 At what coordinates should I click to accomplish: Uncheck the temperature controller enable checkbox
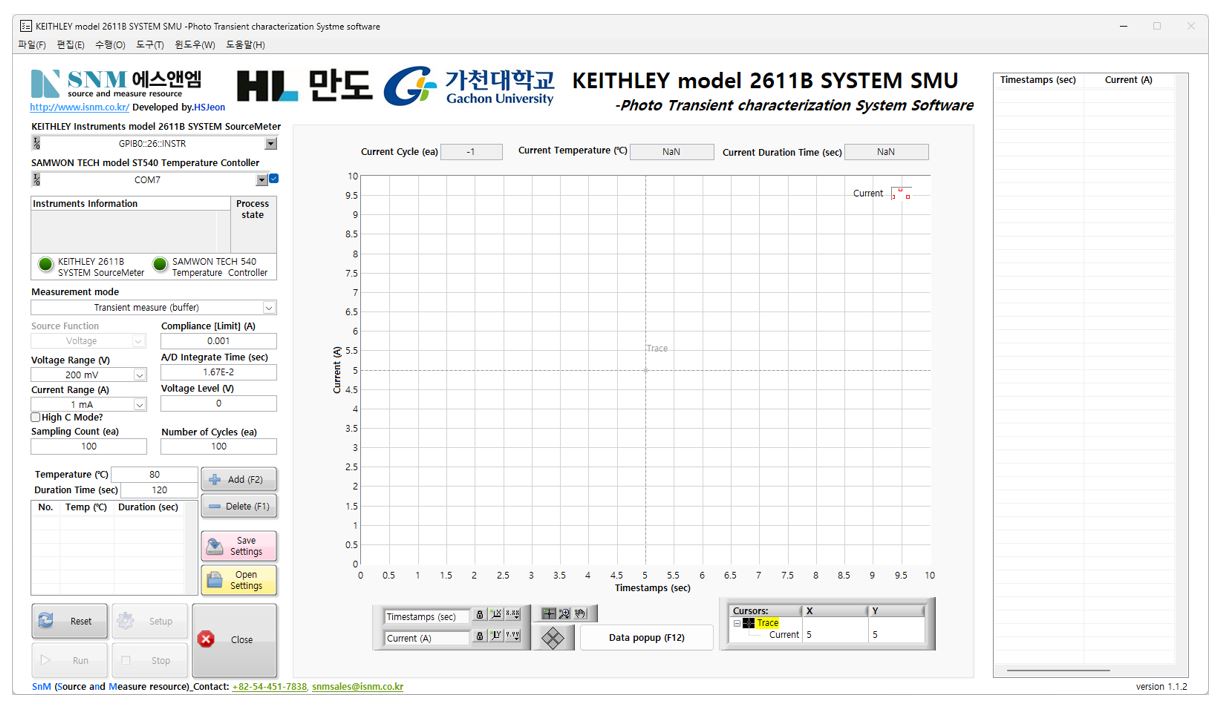point(274,179)
